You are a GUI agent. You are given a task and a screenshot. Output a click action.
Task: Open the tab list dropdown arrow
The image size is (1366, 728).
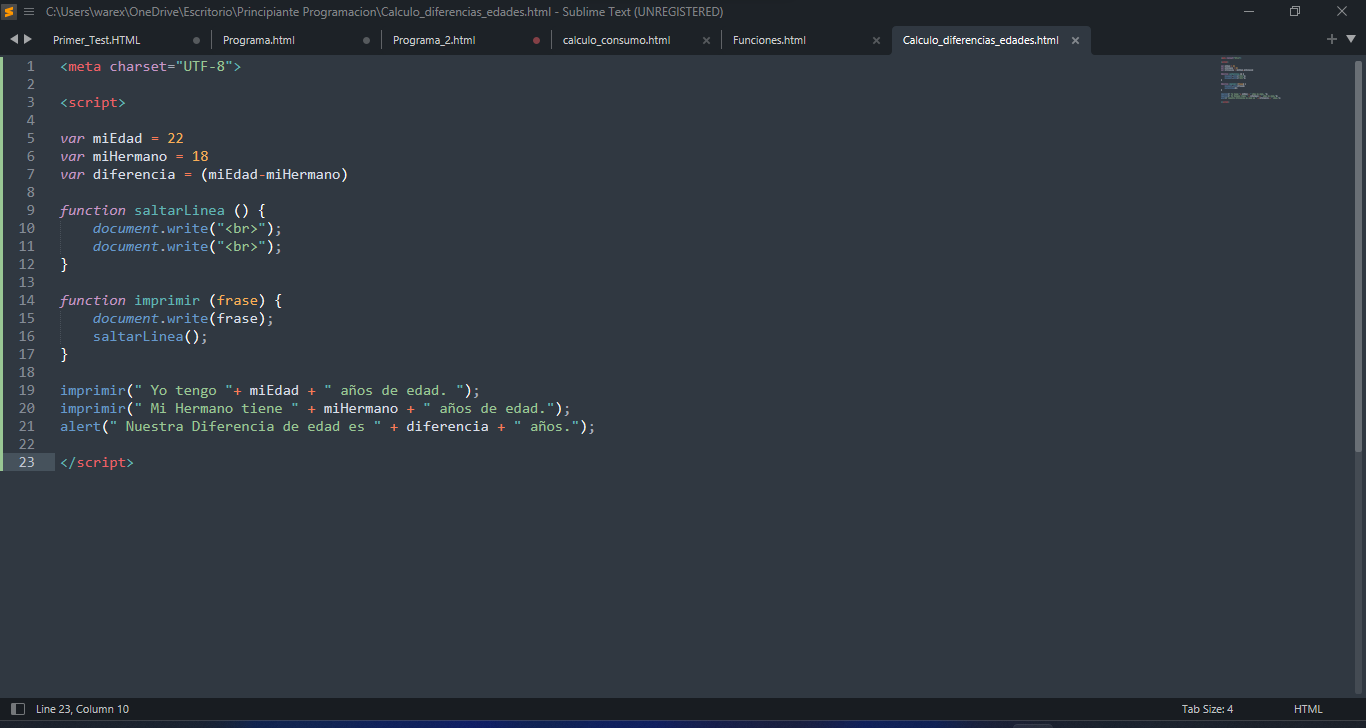(1349, 40)
